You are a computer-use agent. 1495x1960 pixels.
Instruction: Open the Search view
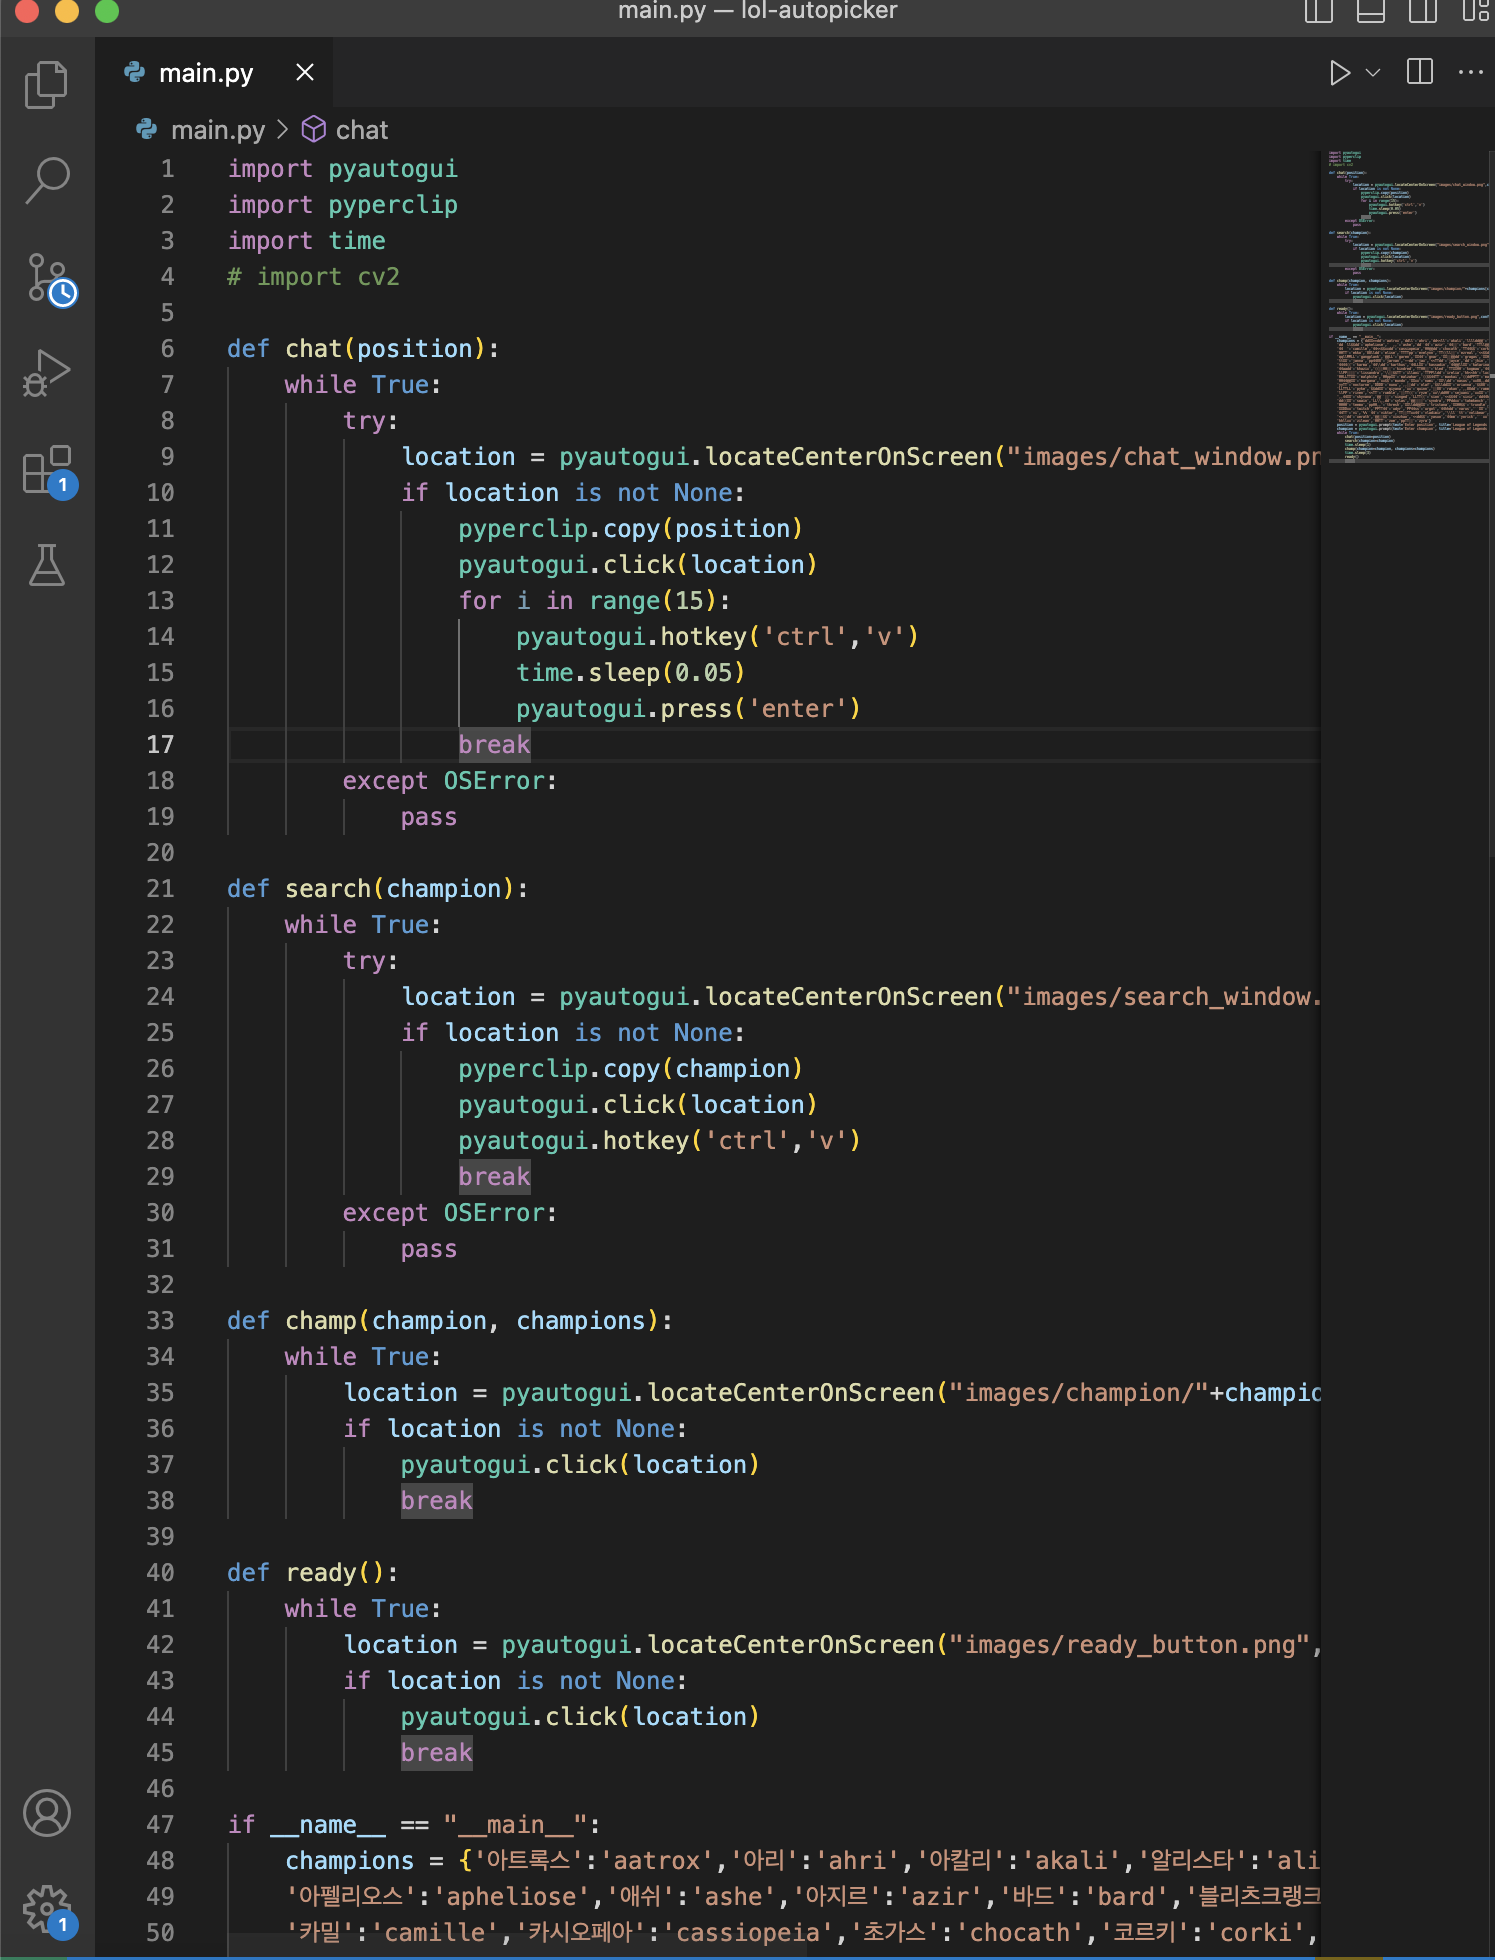(x=46, y=181)
